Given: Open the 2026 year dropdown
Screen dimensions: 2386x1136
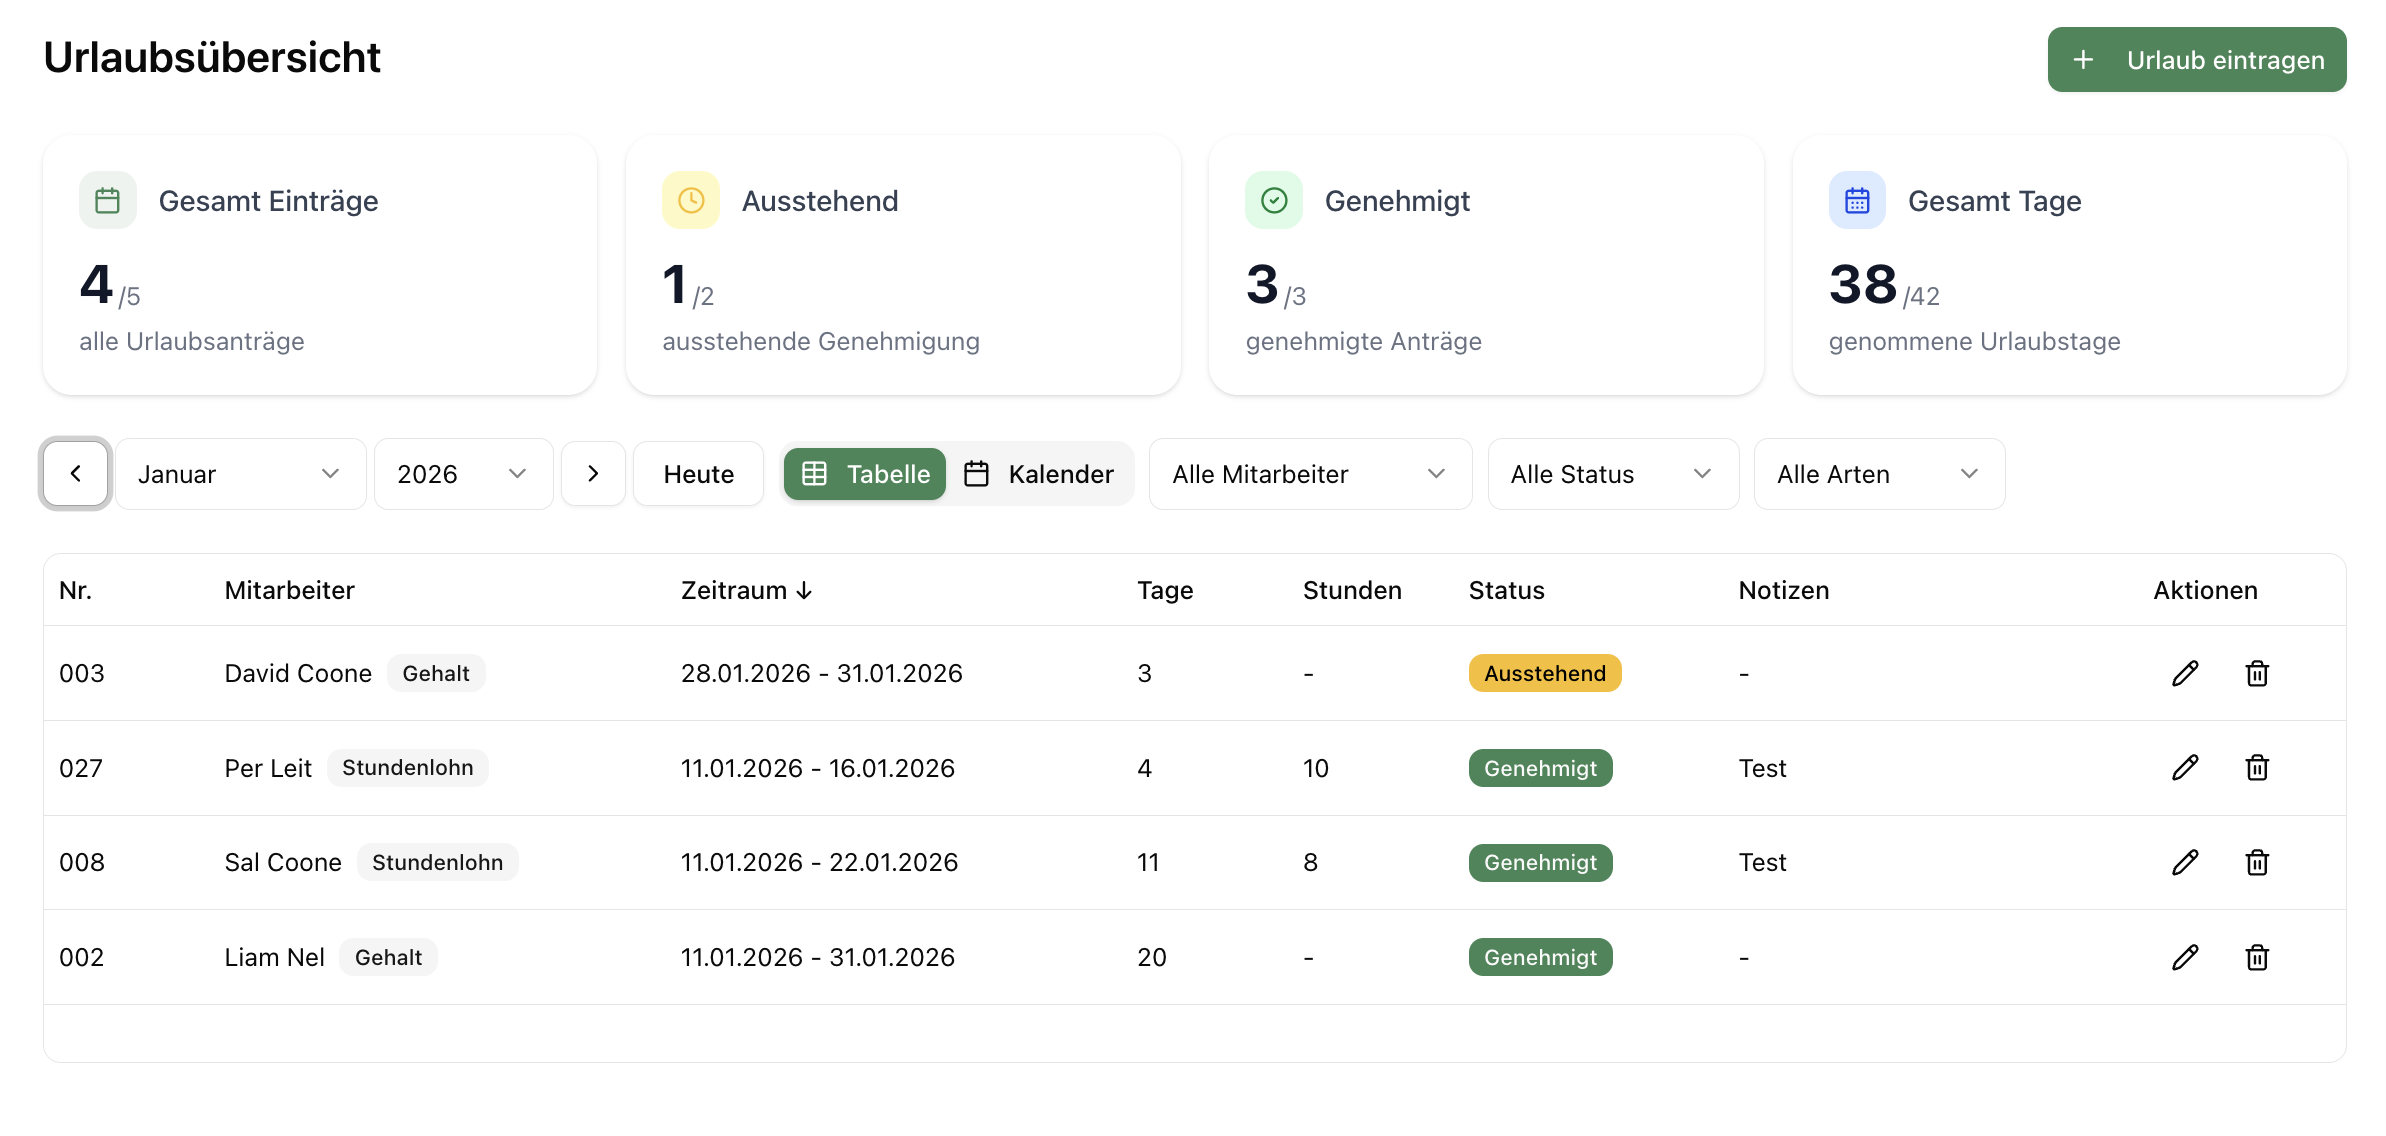Looking at the screenshot, I should coord(463,474).
